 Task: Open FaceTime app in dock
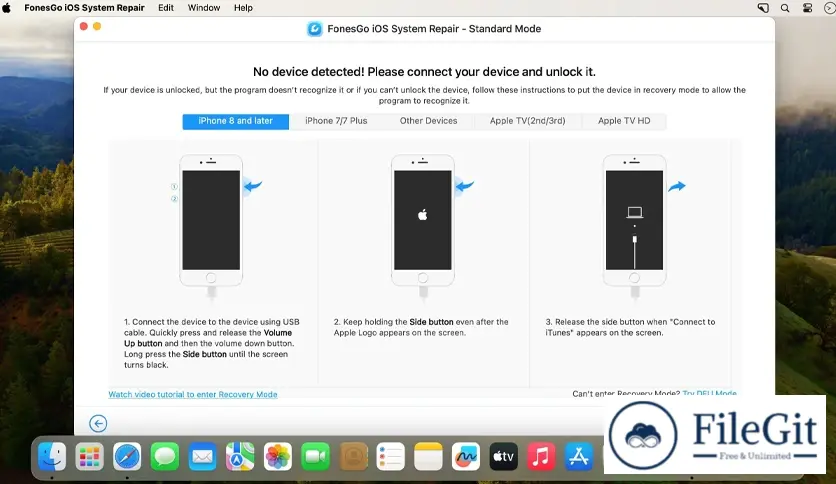[316, 457]
